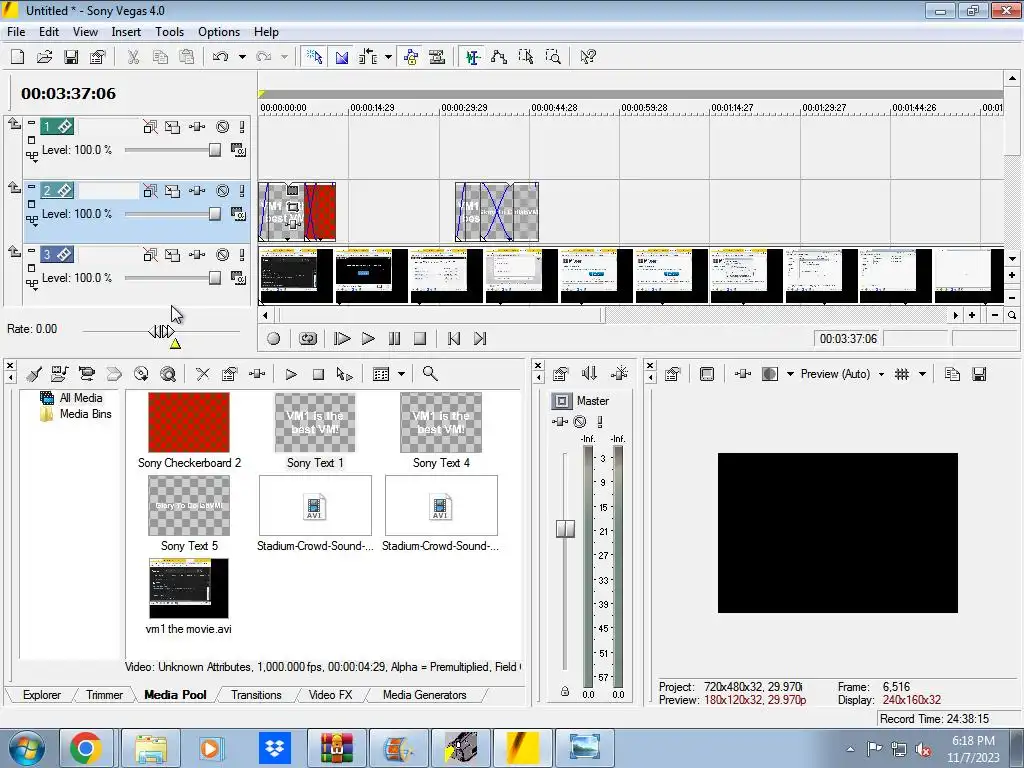
Task: Mute video track 2
Action: 223,191
